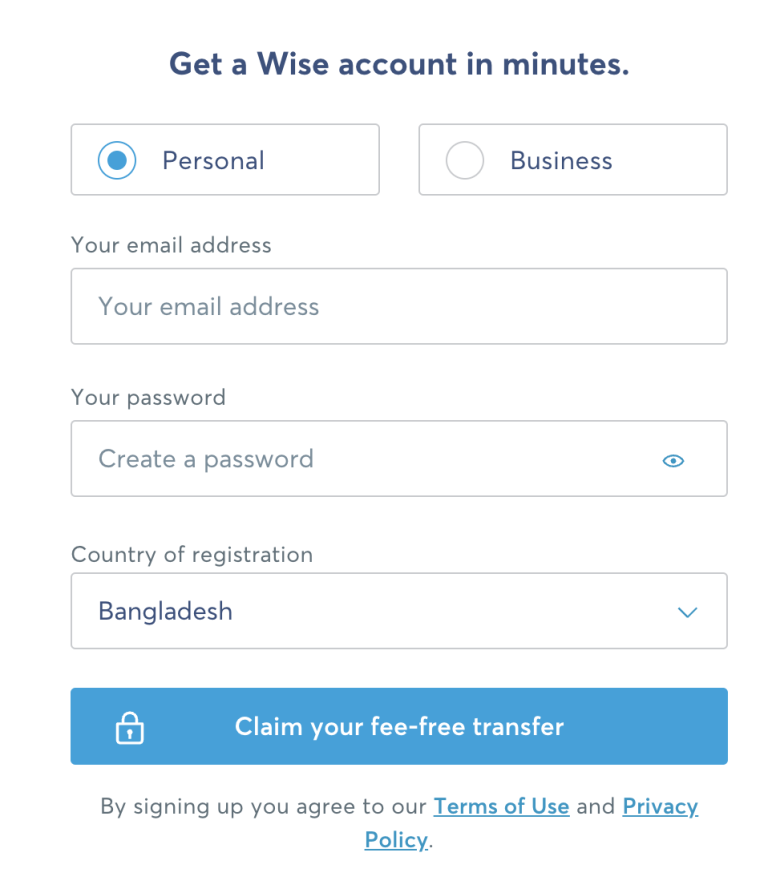768x893 pixels.
Task: Click the padlock icon on the claim button
Action: 130,727
